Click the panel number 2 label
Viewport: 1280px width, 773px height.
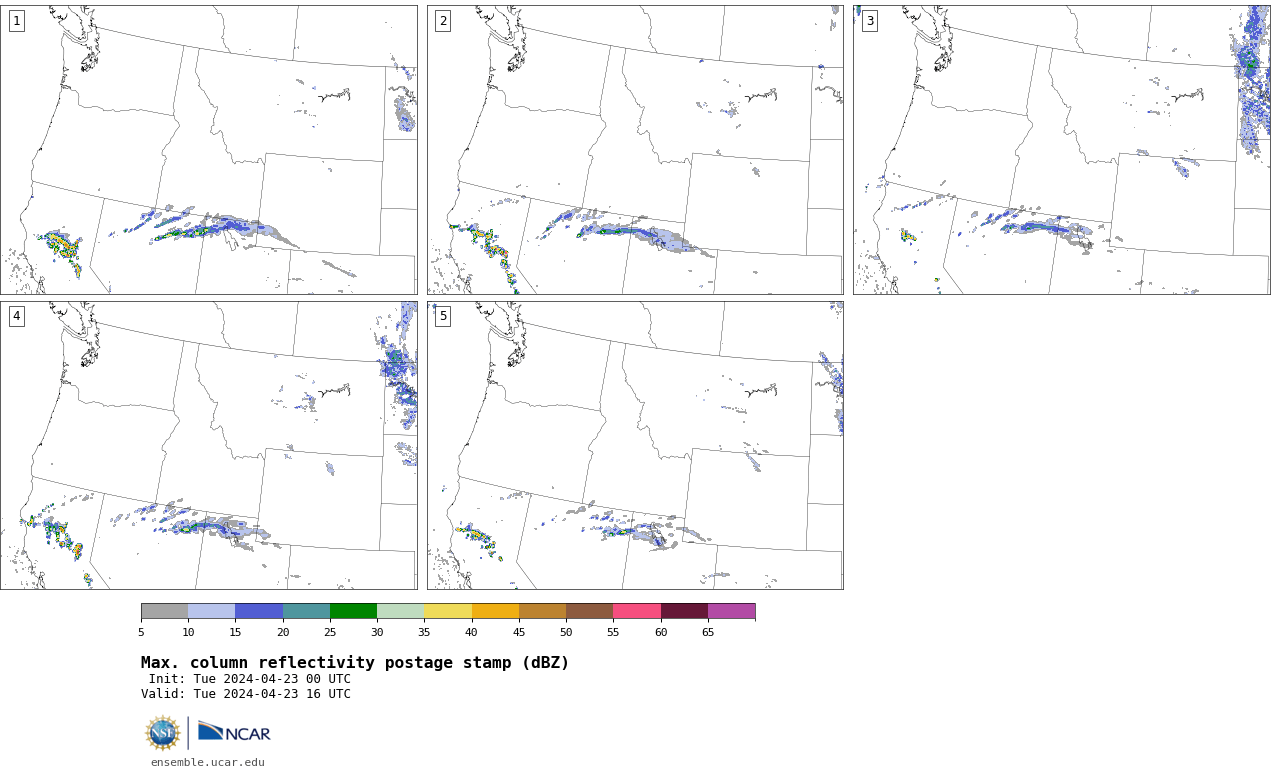coord(443,20)
